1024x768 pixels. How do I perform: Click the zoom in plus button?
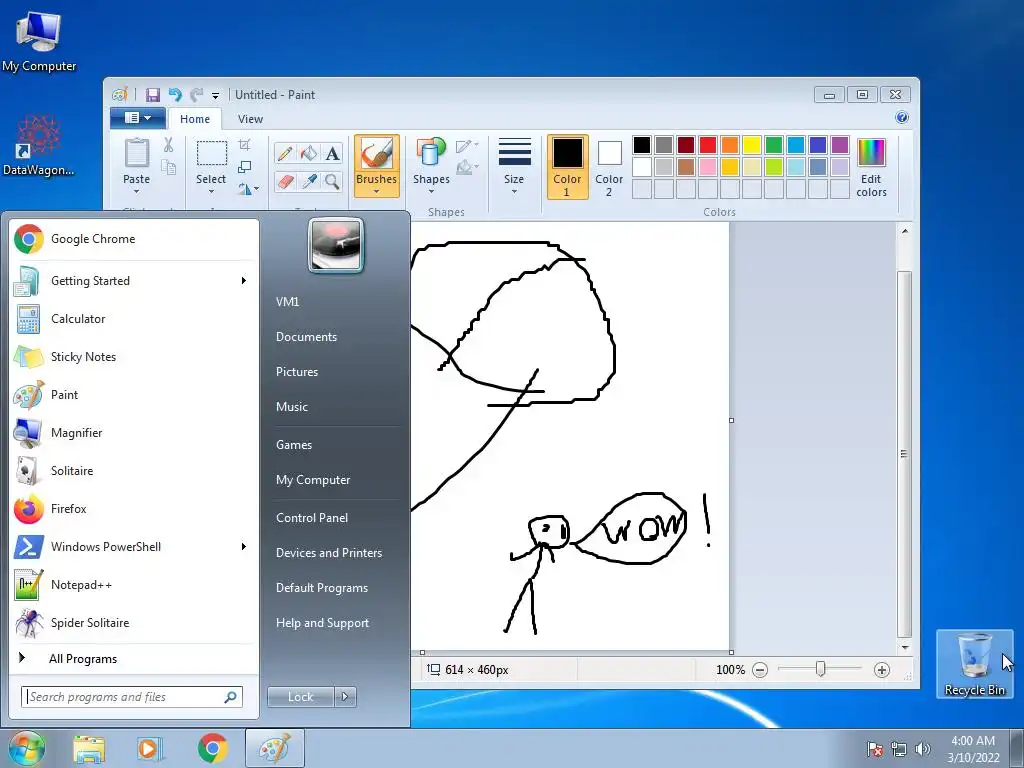coord(882,669)
